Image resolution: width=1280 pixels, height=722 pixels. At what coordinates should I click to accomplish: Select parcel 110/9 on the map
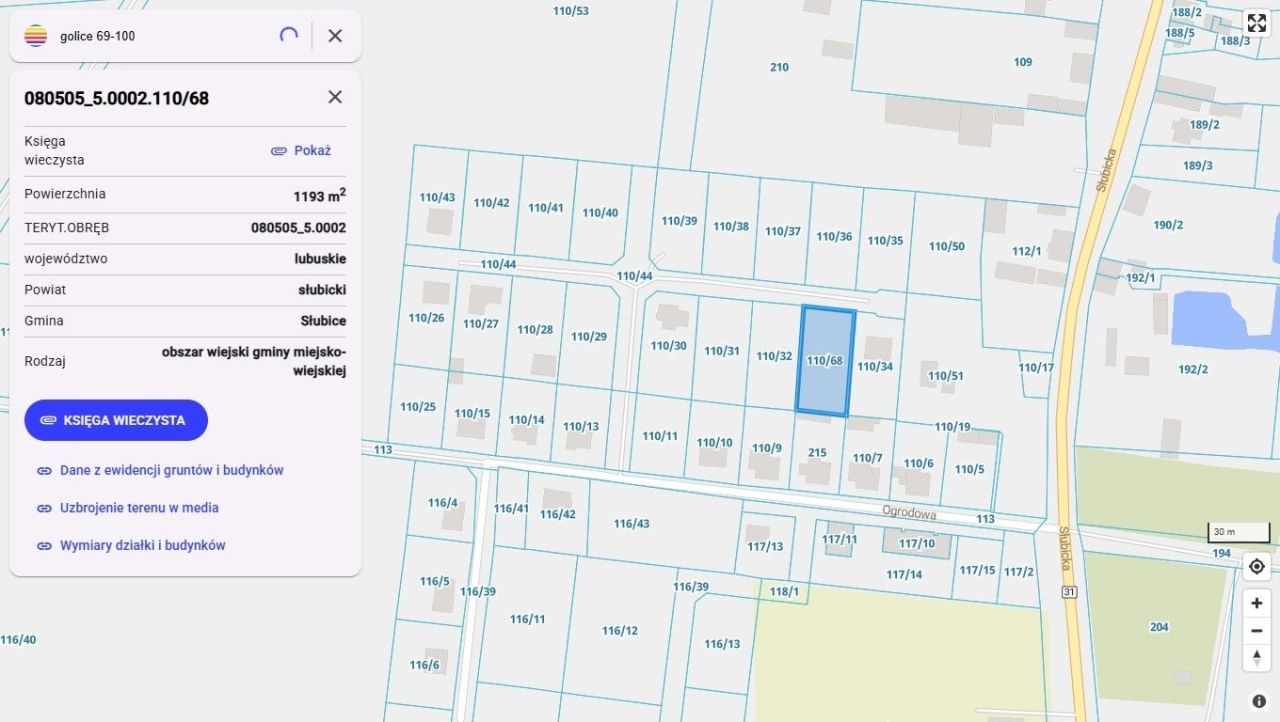[767, 448]
